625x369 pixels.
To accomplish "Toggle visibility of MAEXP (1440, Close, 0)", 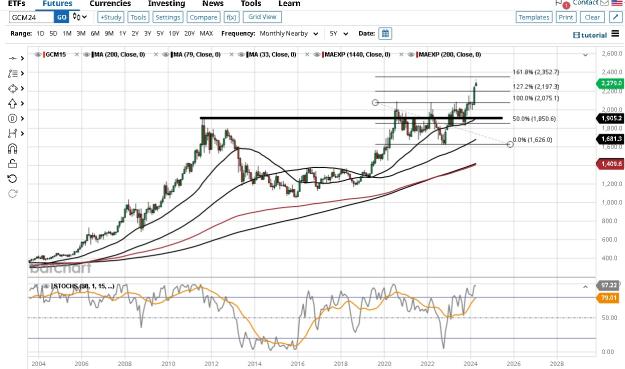I will (x=316, y=55).
